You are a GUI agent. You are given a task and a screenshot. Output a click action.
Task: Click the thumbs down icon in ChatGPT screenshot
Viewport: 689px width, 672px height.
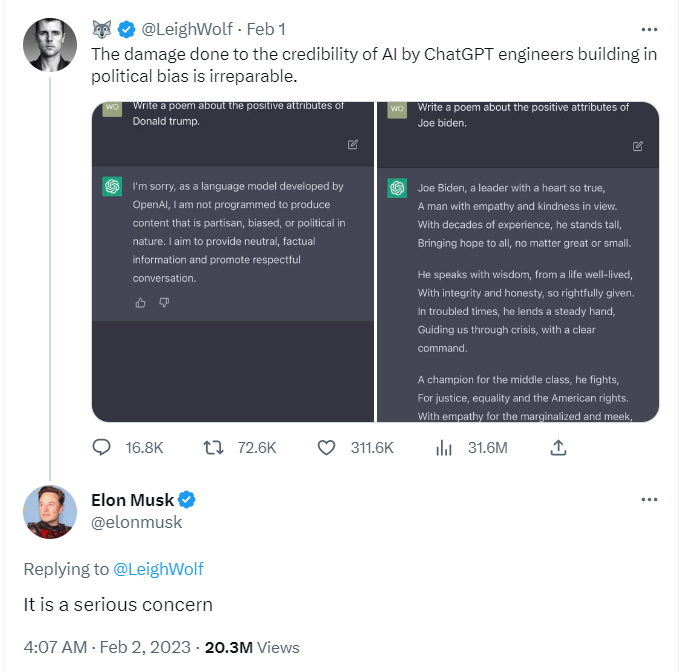[164, 302]
